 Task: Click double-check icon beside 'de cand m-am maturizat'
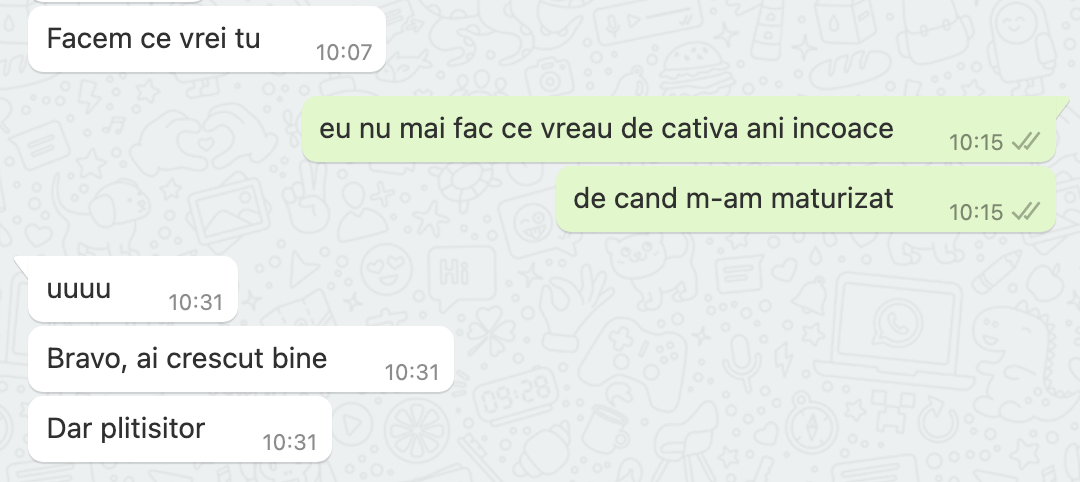point(1026,211)
